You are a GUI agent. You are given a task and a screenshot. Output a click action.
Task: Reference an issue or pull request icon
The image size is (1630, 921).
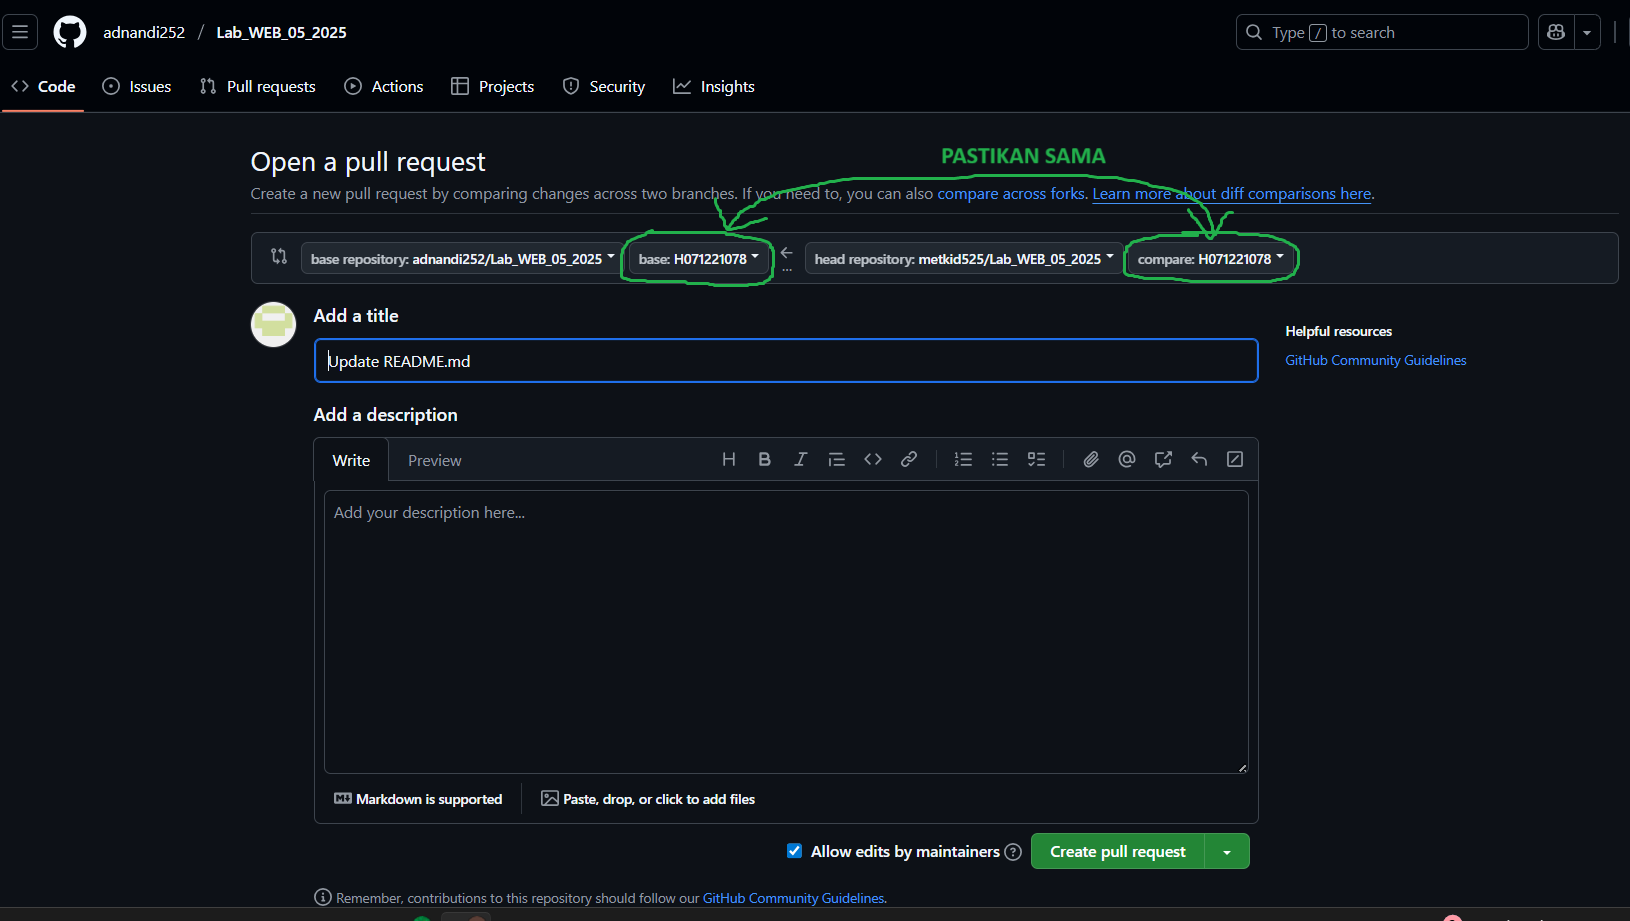point(1163,459)
